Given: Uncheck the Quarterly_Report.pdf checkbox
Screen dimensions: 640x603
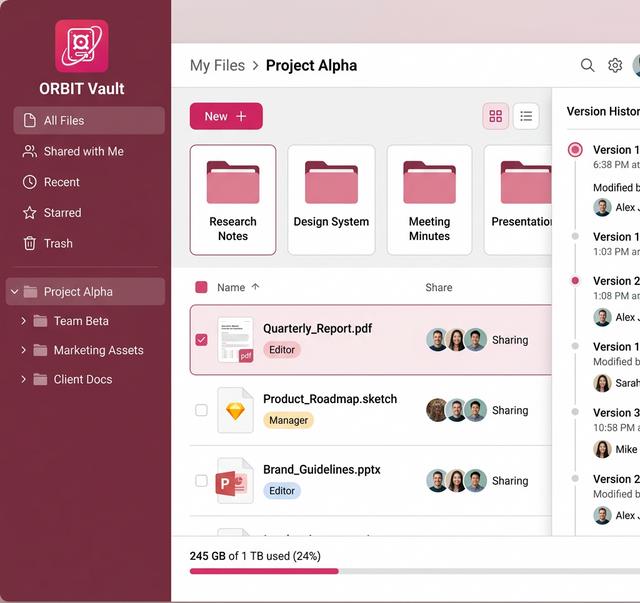Looking at the screenshot, I should point(201,340).
